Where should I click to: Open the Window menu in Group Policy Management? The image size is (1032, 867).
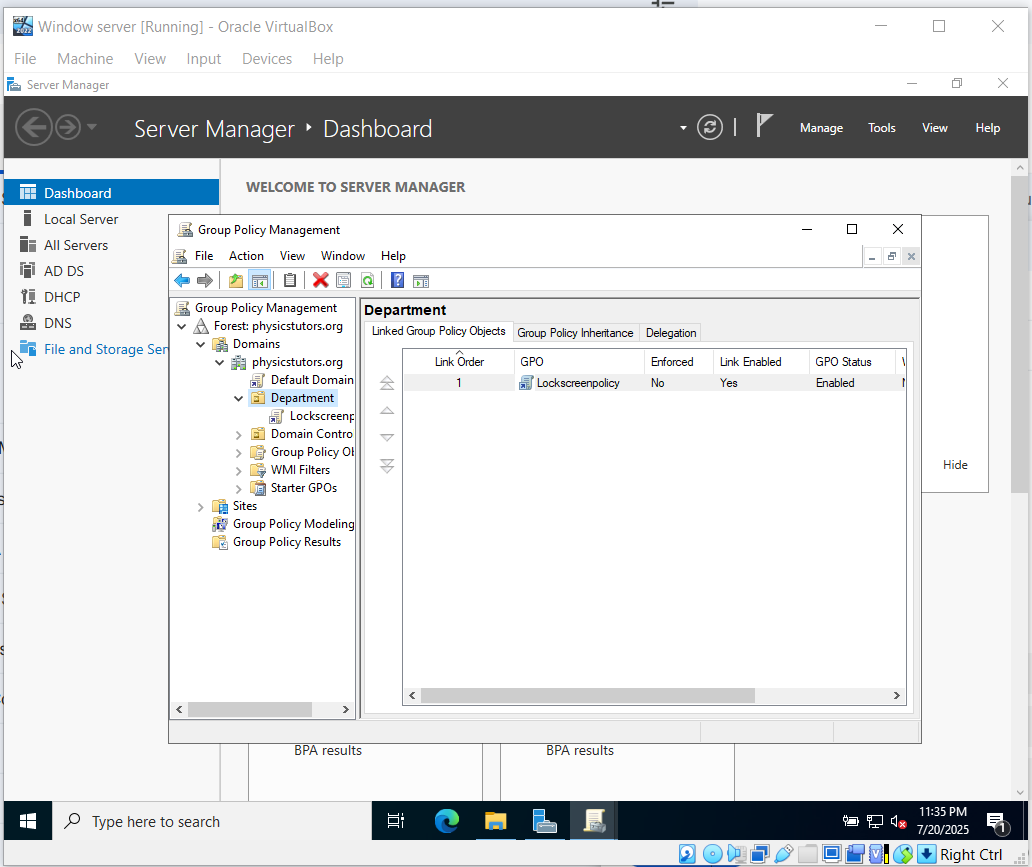pyautogui.click(x=343, y=255)
